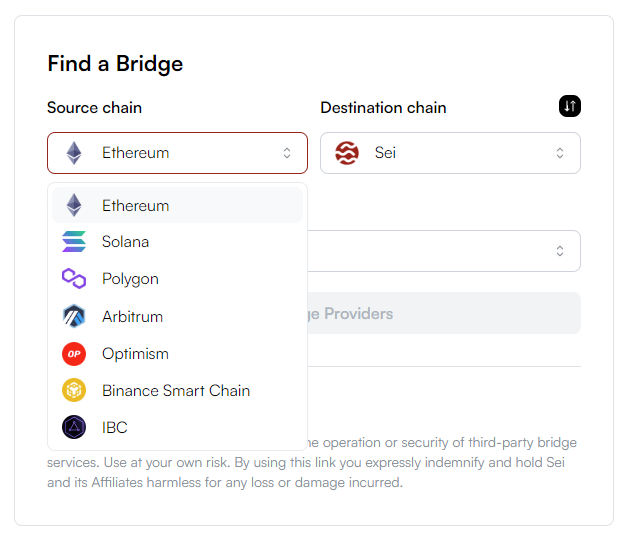Click the Binance Smart Chain logo icon
The width and height of the screenshot is (629, 539).
[x=74, y=390]
